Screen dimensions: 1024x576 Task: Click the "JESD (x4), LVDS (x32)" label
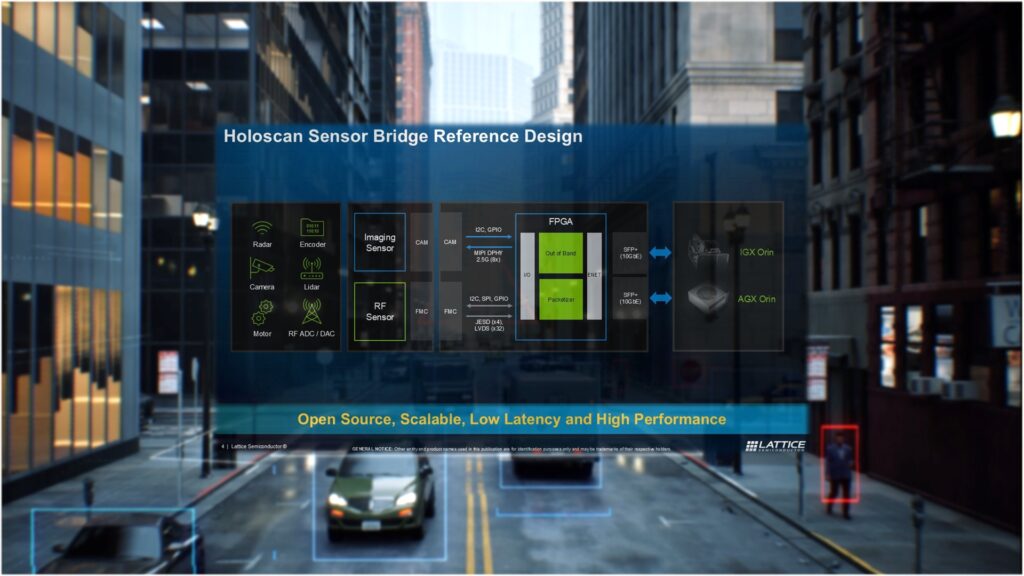coord(488,325)
